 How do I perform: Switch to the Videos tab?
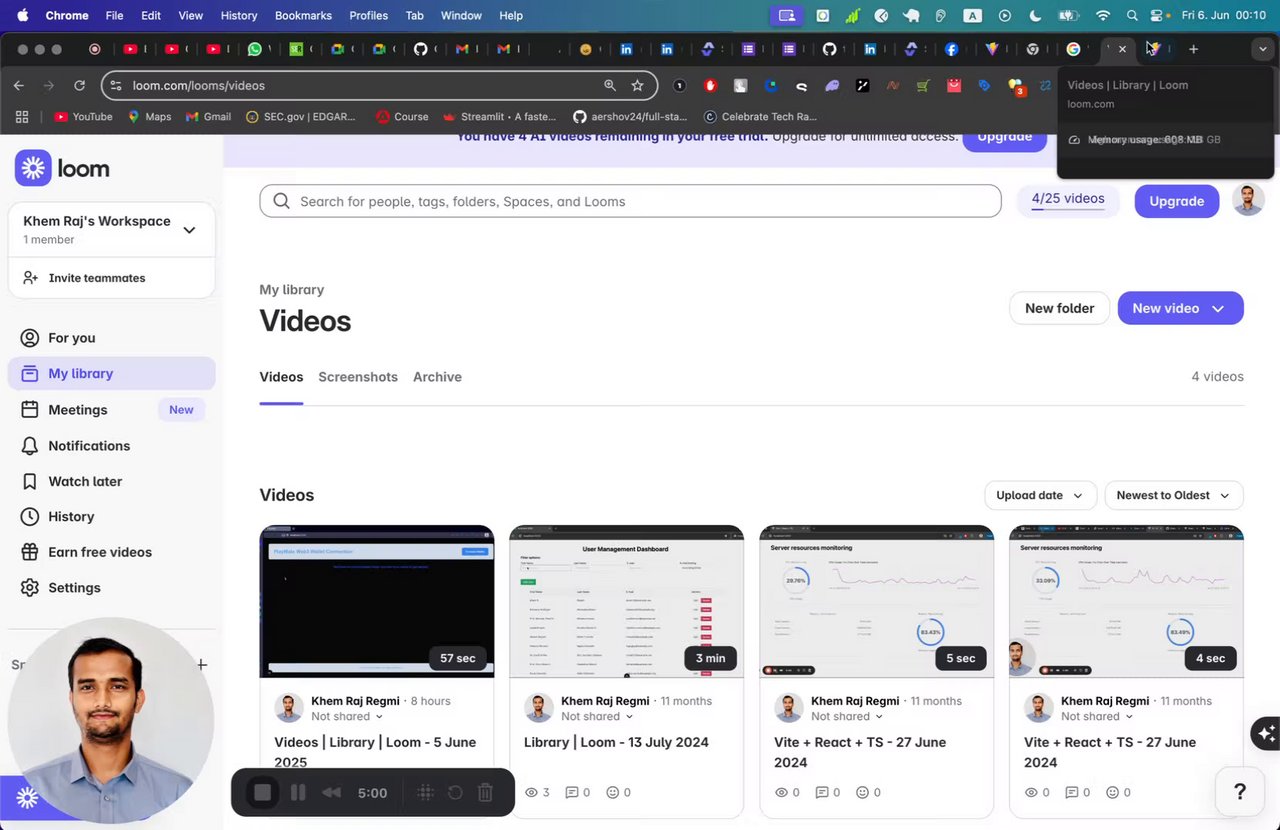(x=281, y=377)
